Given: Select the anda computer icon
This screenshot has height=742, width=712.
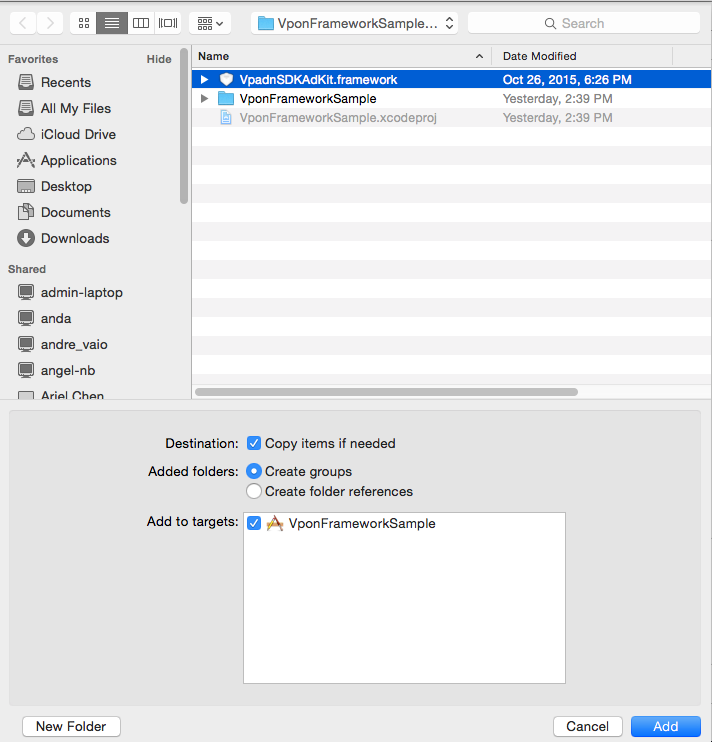Looking at the screenshot, I should click(26, 318).
